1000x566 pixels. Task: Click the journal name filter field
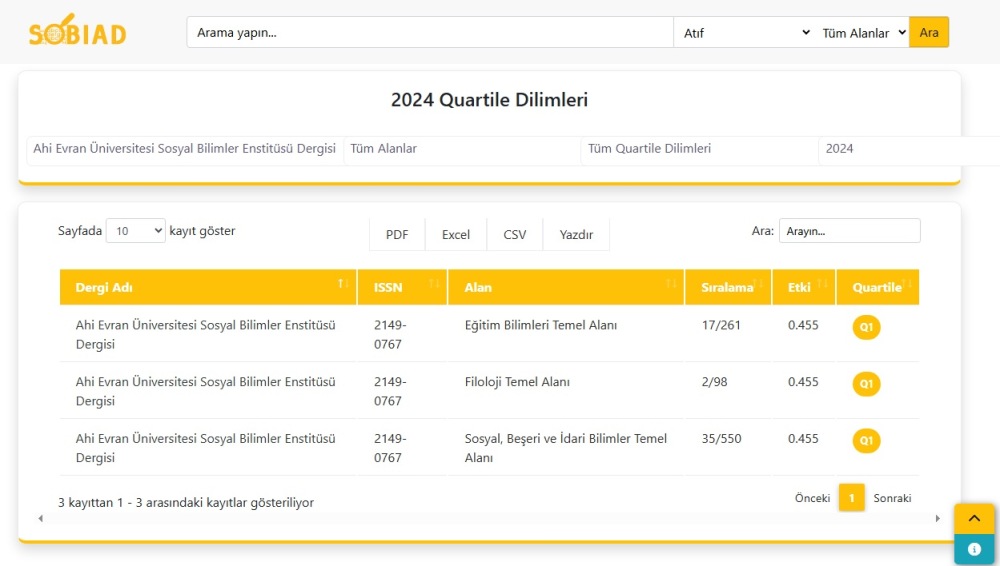pyautogui.click(x=185, y=149)
